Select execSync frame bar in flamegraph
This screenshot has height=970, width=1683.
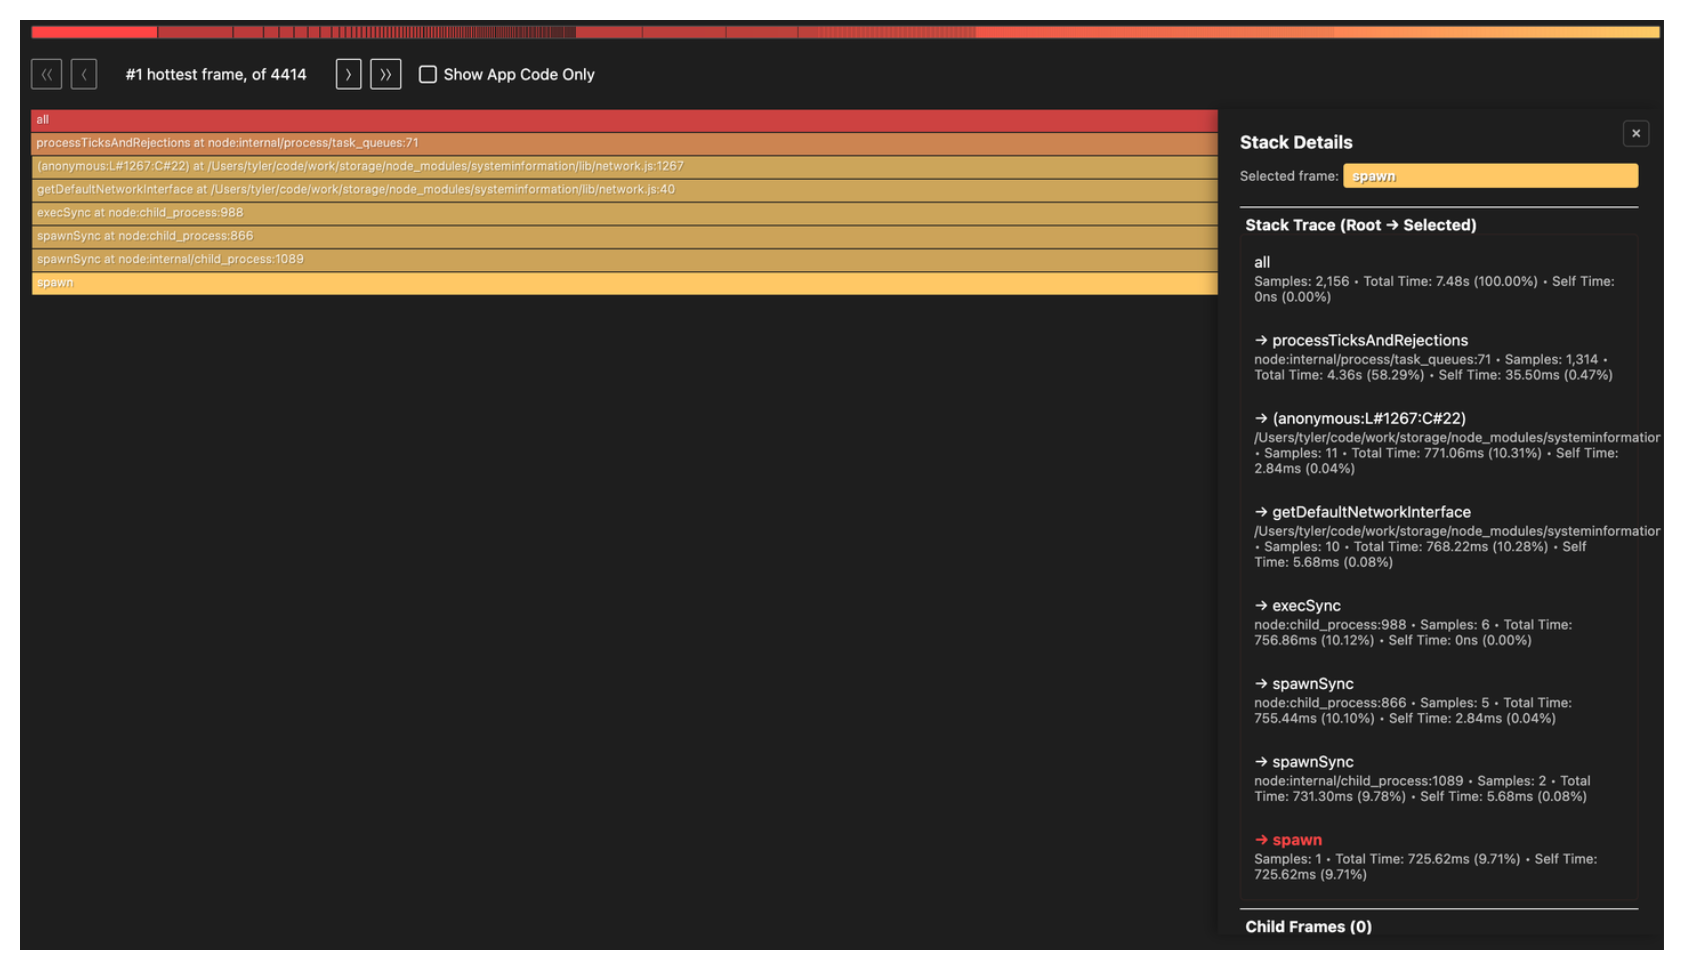pos(624,213)
